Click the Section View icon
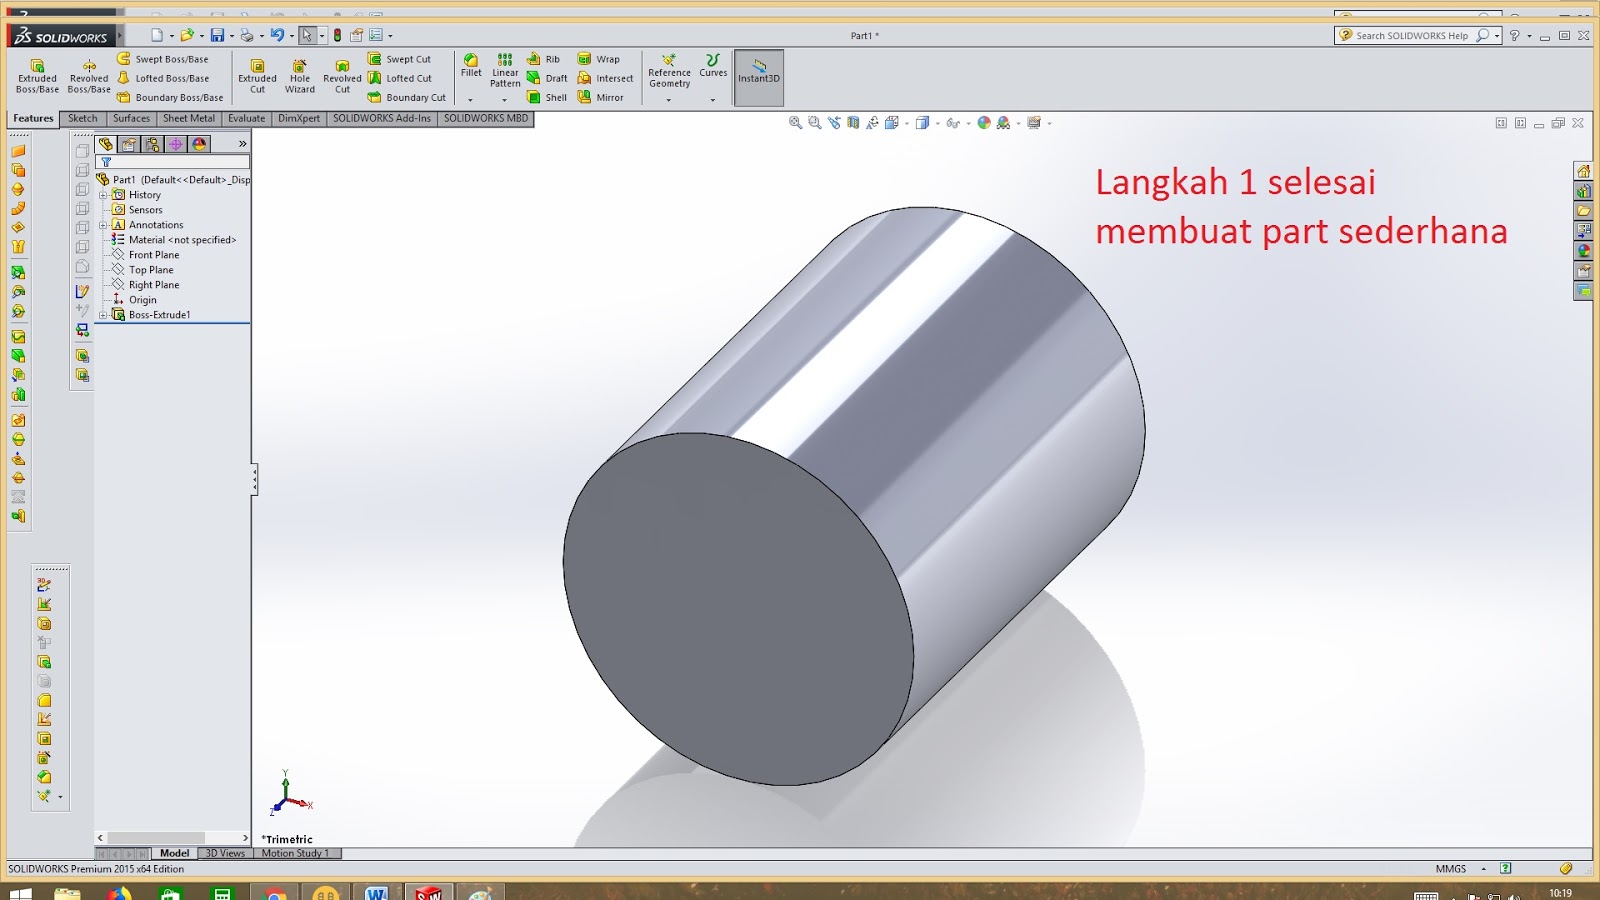This screenshot has width=1600, height=900. pos(853,122)
